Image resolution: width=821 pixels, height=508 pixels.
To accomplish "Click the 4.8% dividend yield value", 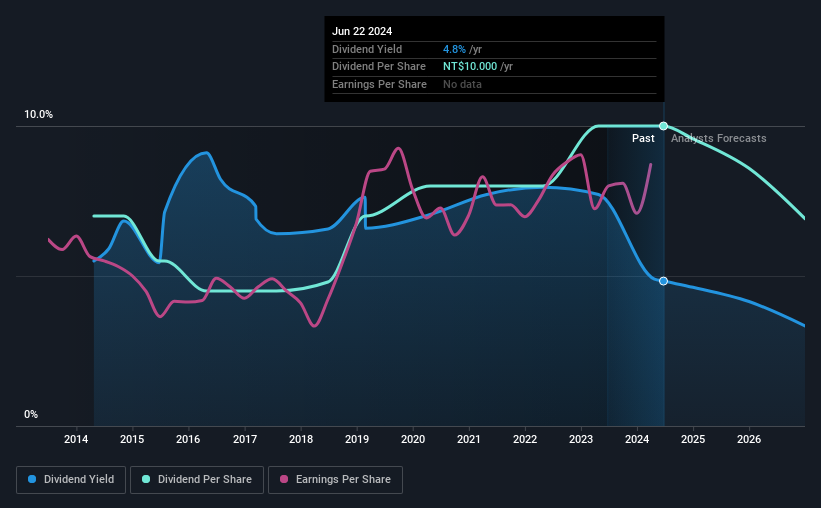I will point(454,49).
